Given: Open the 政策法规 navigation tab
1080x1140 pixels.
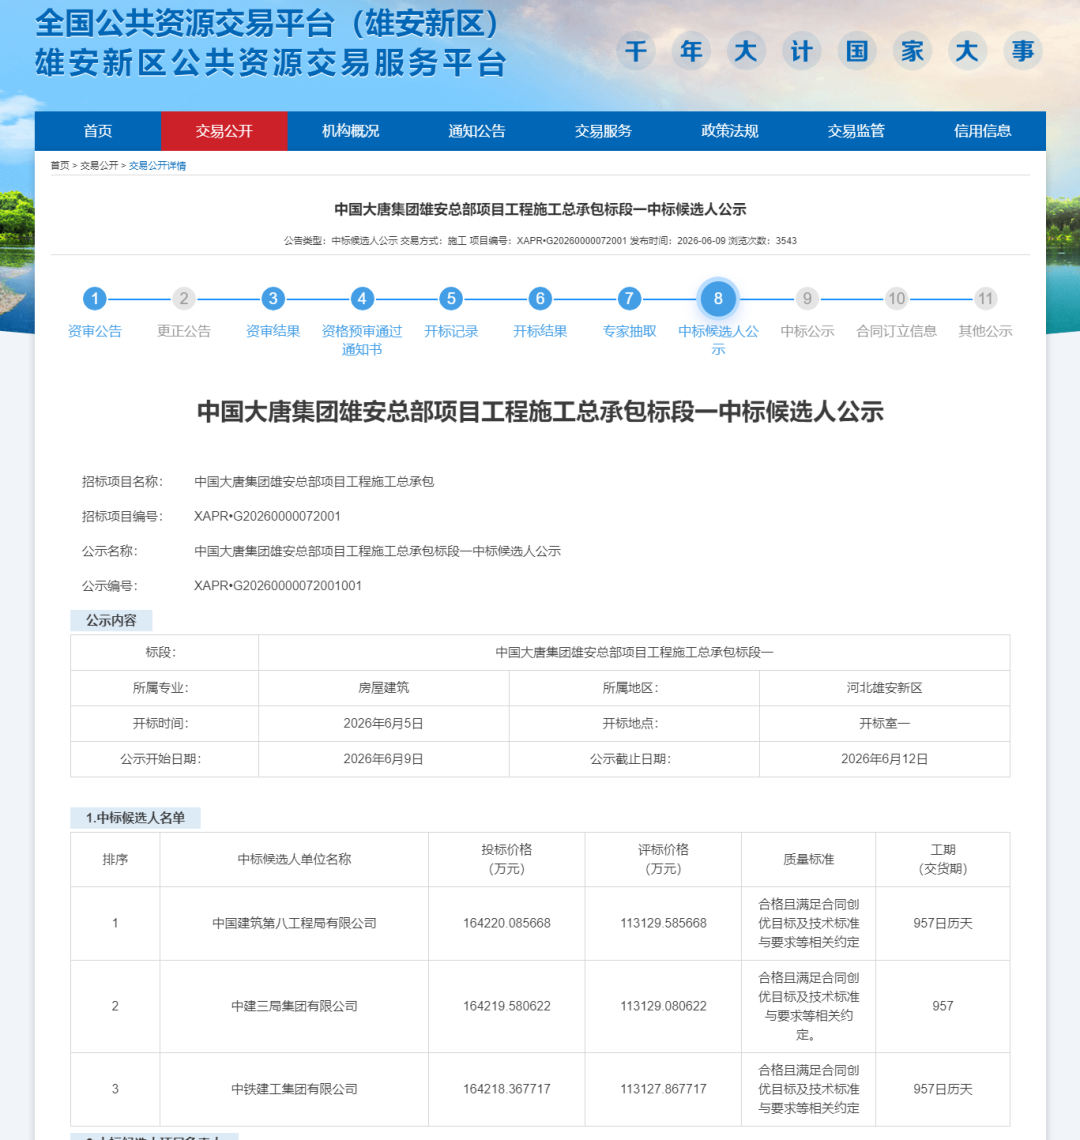Looking at the screenshot, I should tap(730, 131).
